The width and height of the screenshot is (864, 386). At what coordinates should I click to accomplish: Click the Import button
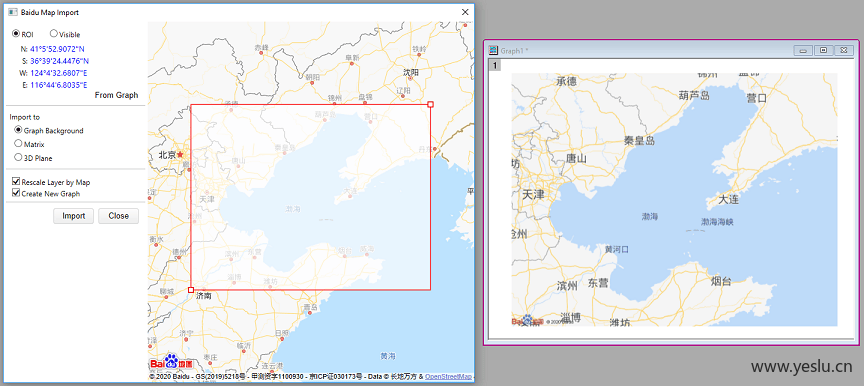73,216
